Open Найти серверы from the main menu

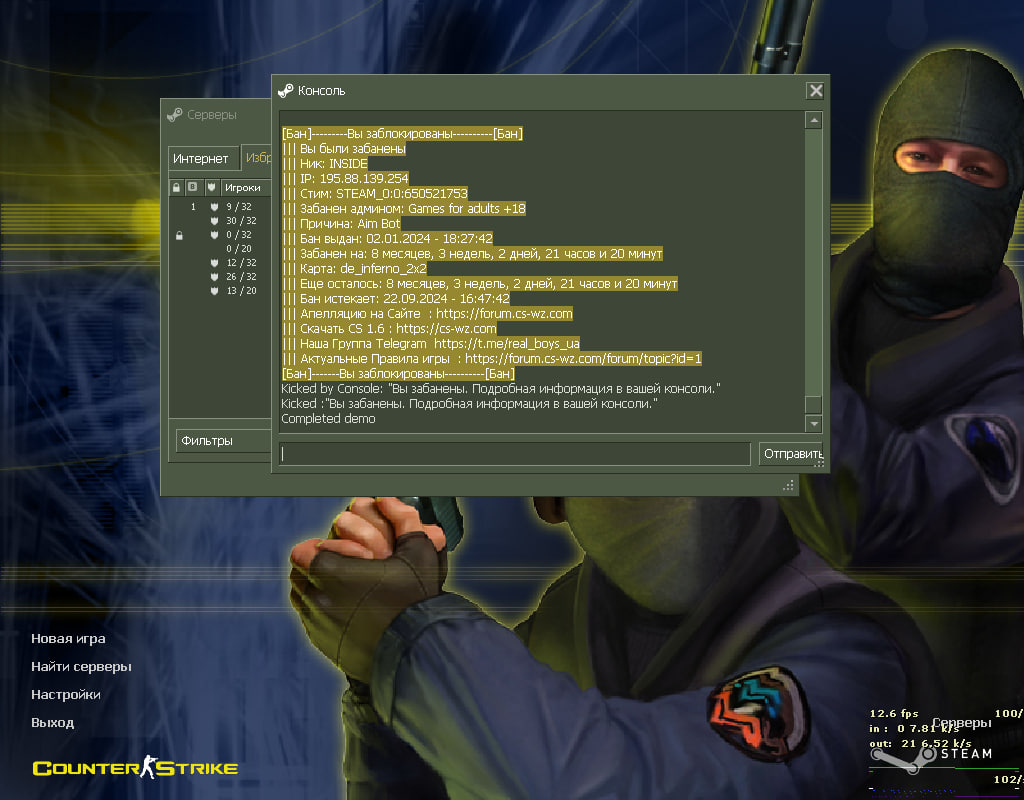tap(82, 667)
